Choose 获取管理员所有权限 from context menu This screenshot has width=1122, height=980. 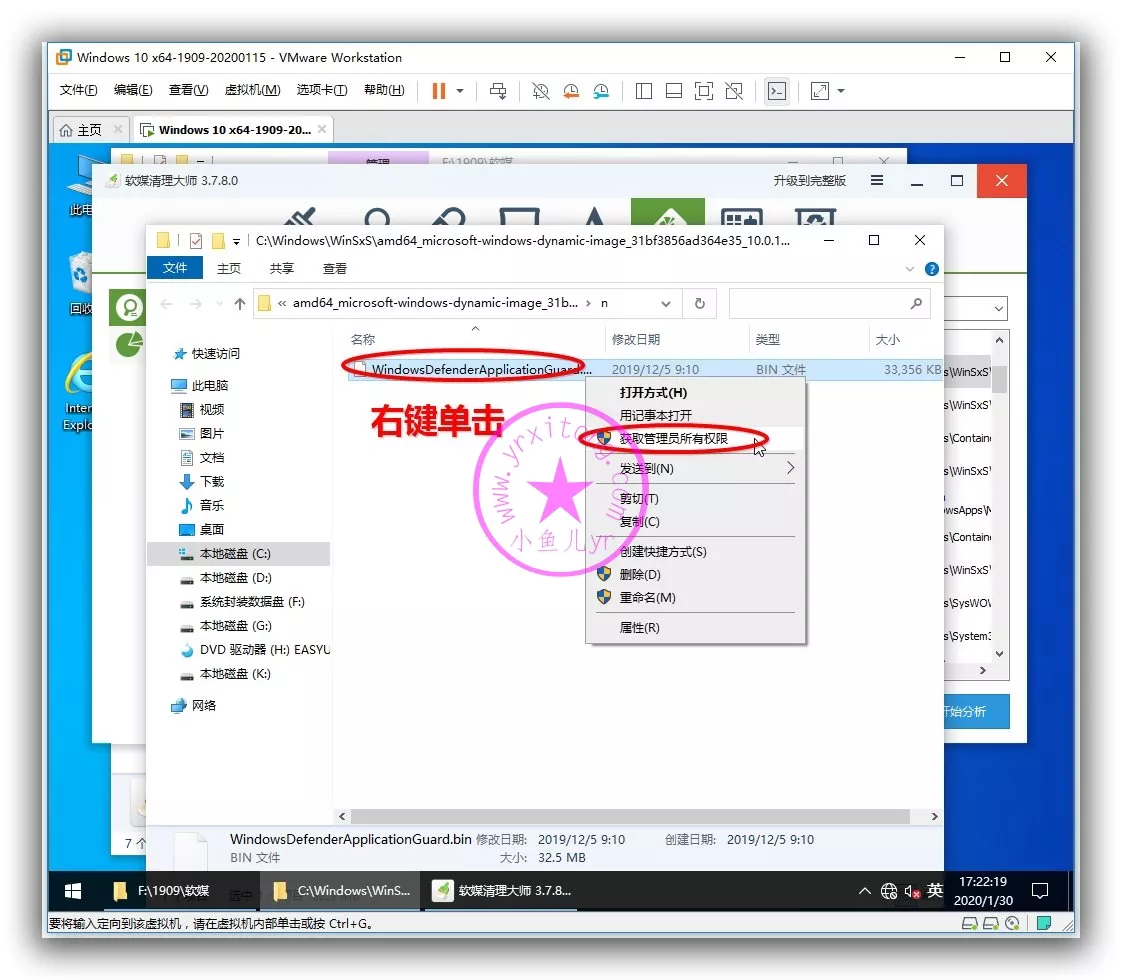[673, 439]
